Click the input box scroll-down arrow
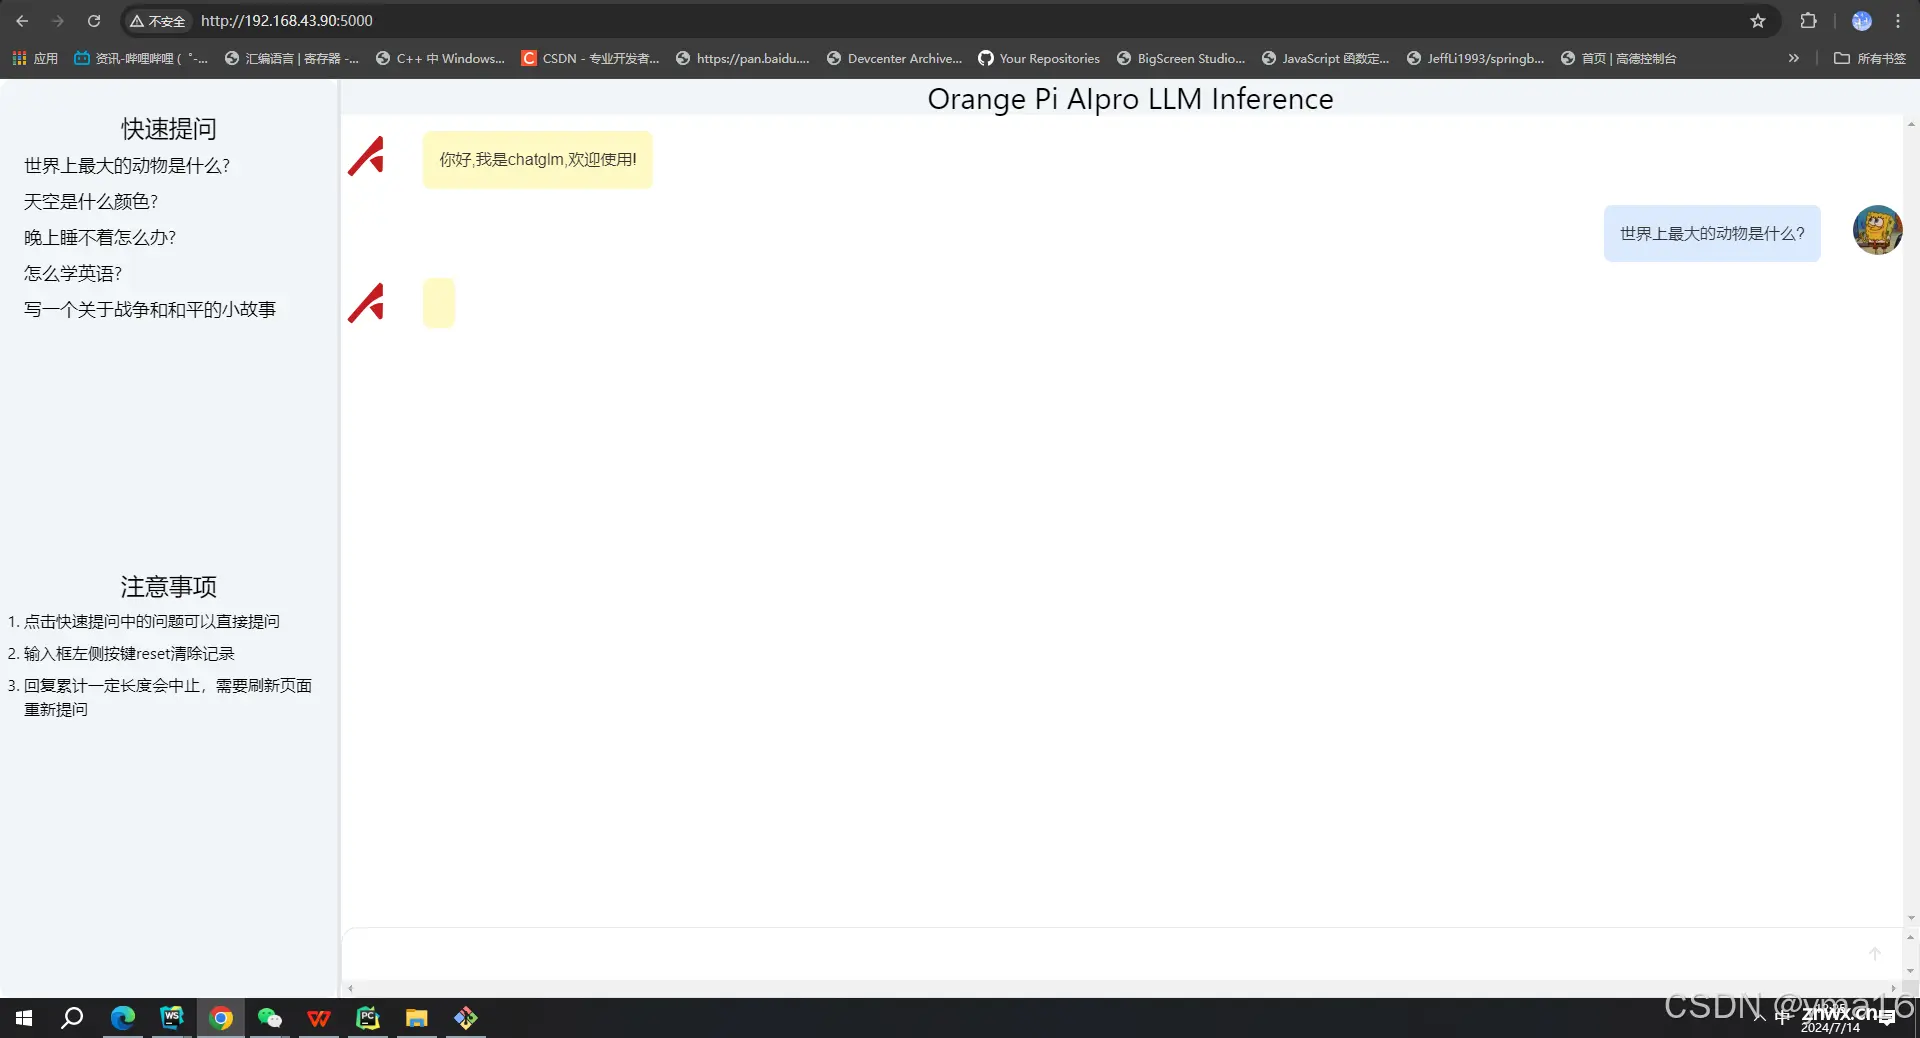Image resolution: width=1920 pixels, height=1038 pixels. pyautogui.click(x=1911, y=971)
